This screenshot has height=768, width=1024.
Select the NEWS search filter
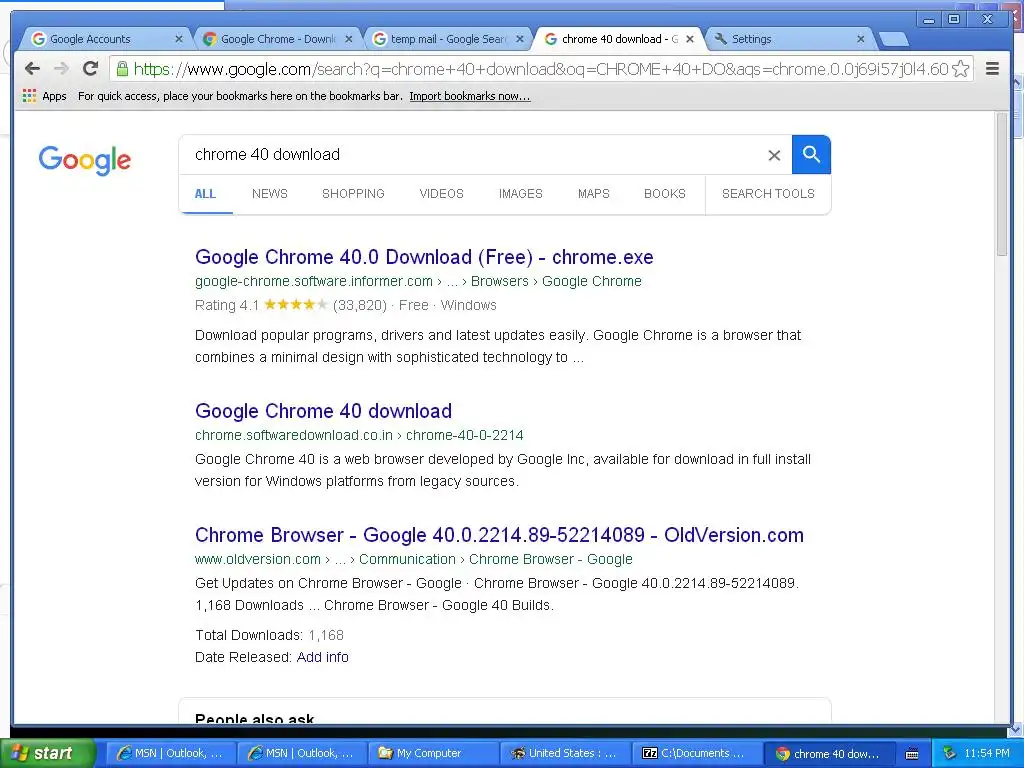(270, 194)
